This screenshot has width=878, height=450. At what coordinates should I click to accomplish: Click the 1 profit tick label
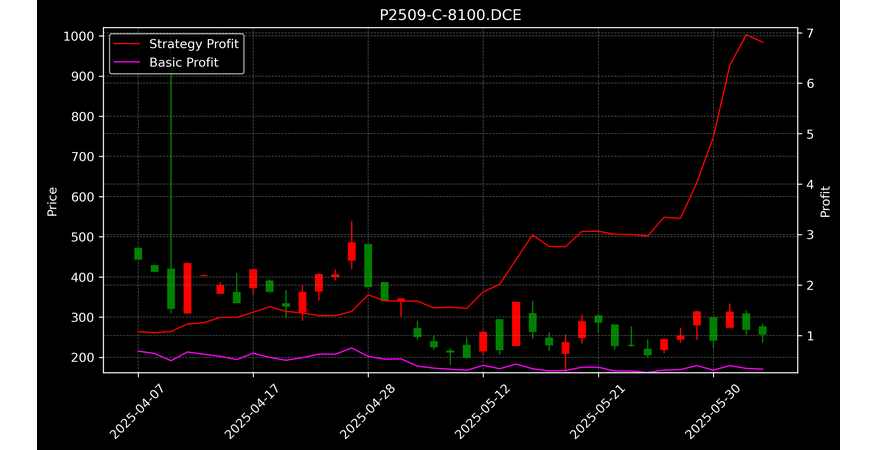point(810,336)
